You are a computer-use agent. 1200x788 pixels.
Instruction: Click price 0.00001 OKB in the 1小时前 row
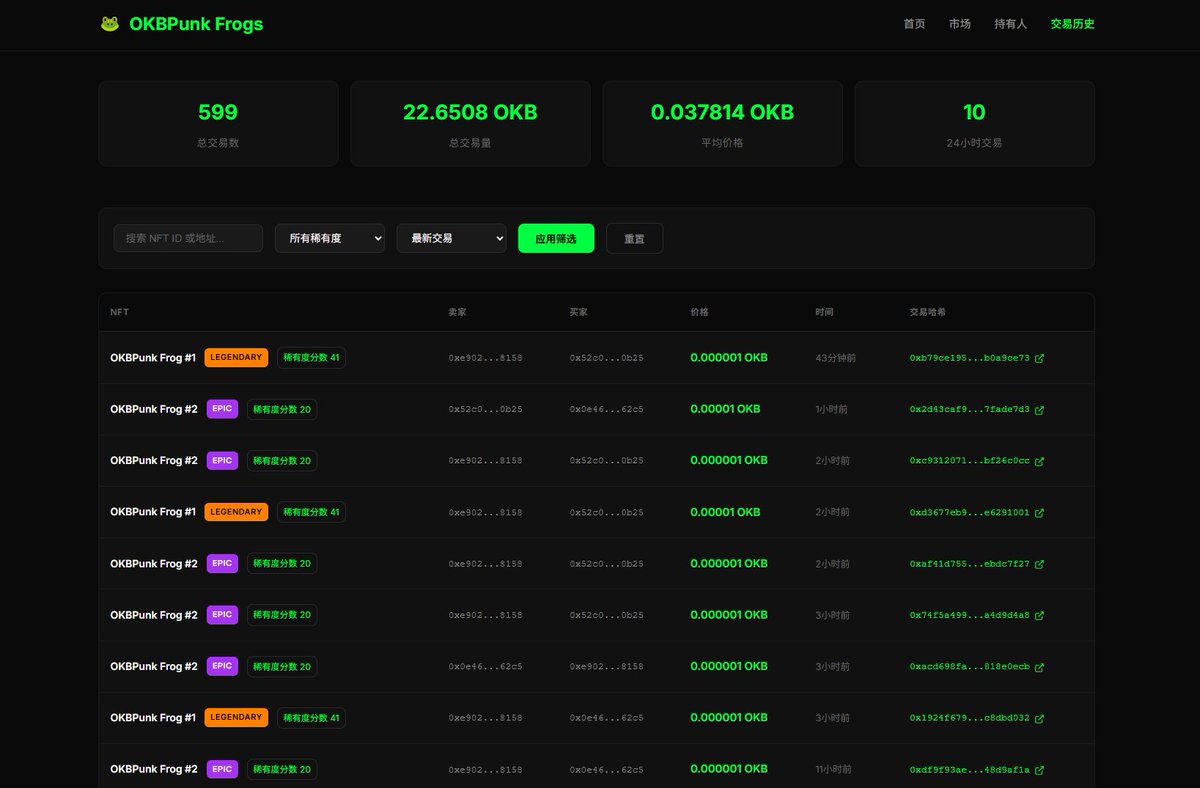725,409
